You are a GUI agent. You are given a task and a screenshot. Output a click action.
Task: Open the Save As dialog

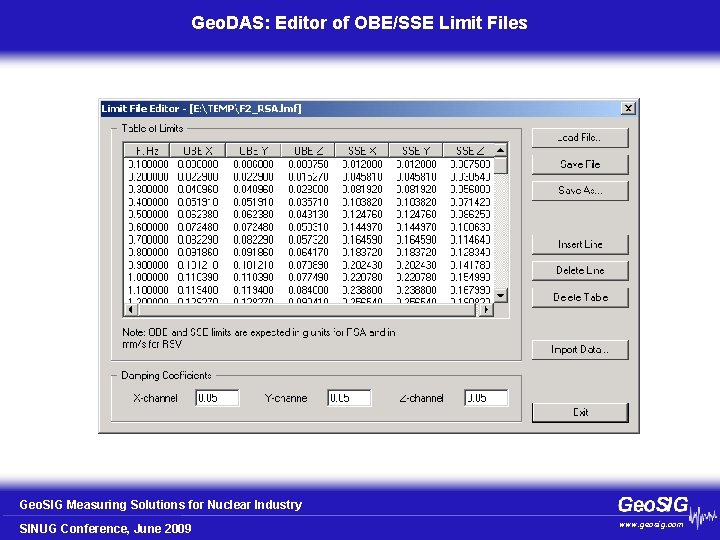[580, 191]
